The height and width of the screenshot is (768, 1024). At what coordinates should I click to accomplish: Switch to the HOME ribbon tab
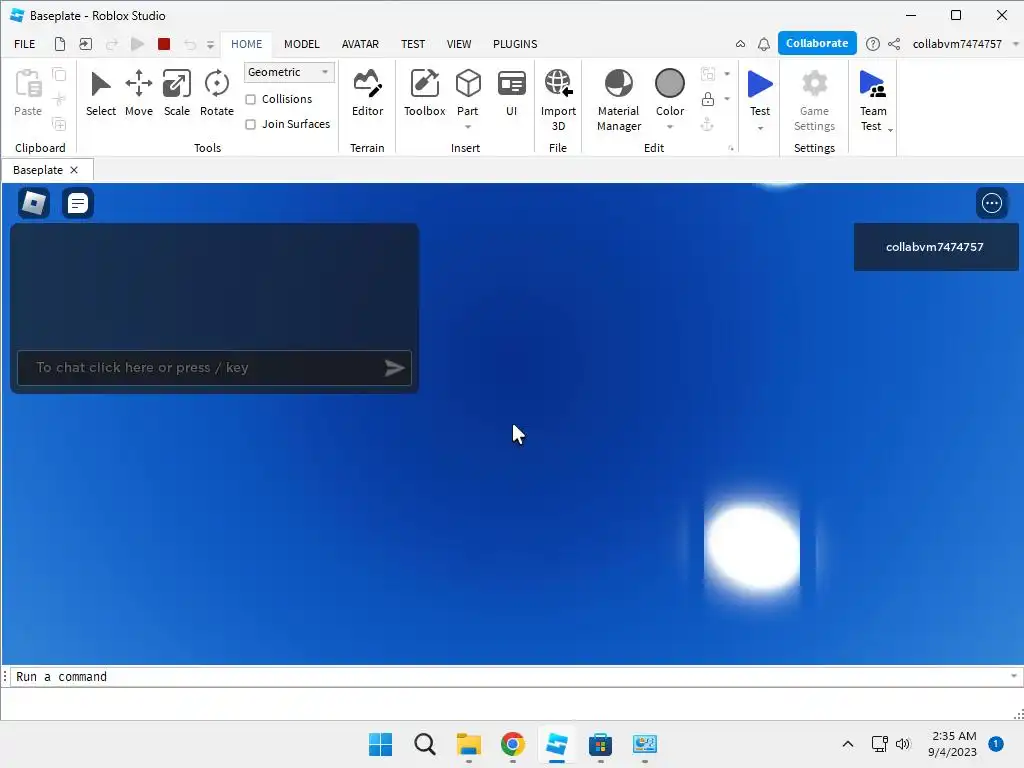246,44
